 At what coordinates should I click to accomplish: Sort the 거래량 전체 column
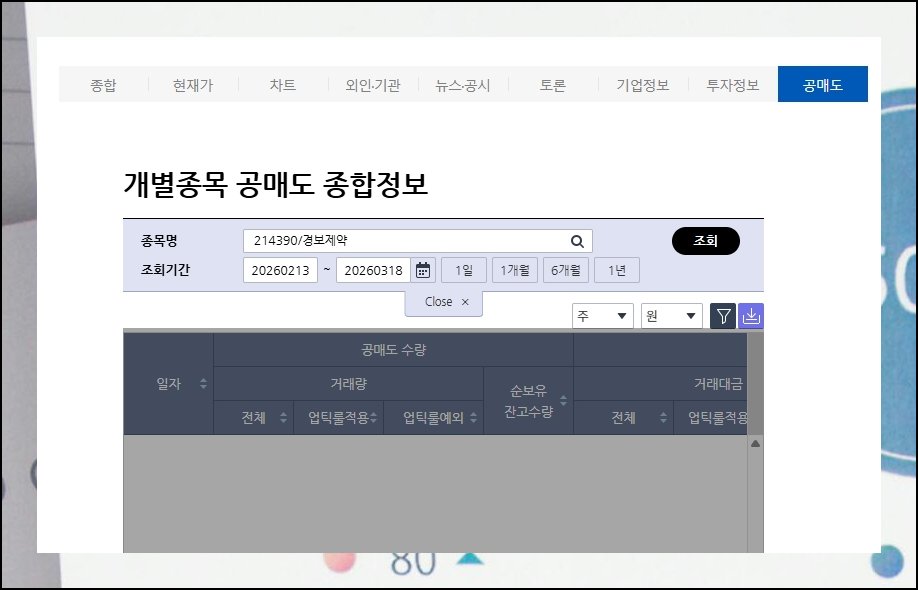tap(283, 418)
